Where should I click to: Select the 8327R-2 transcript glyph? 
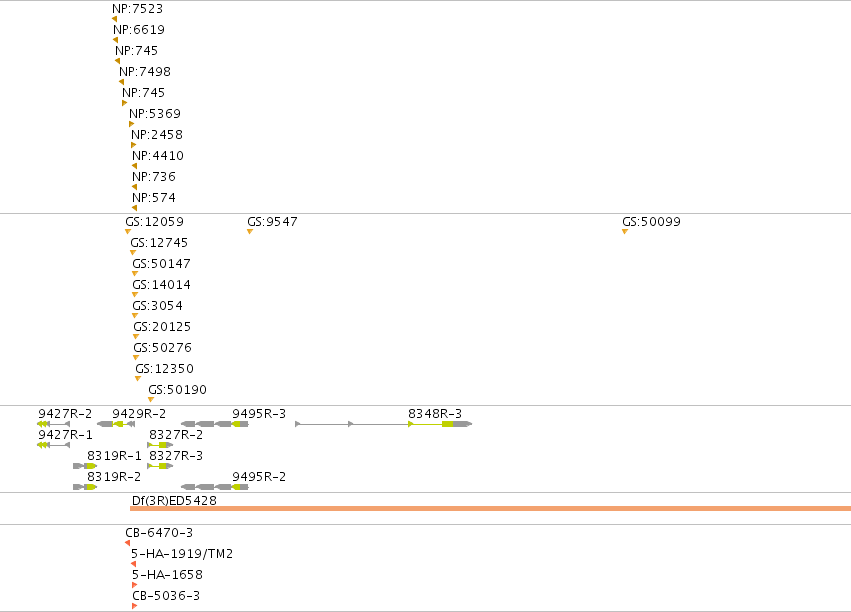coord(160,445)
